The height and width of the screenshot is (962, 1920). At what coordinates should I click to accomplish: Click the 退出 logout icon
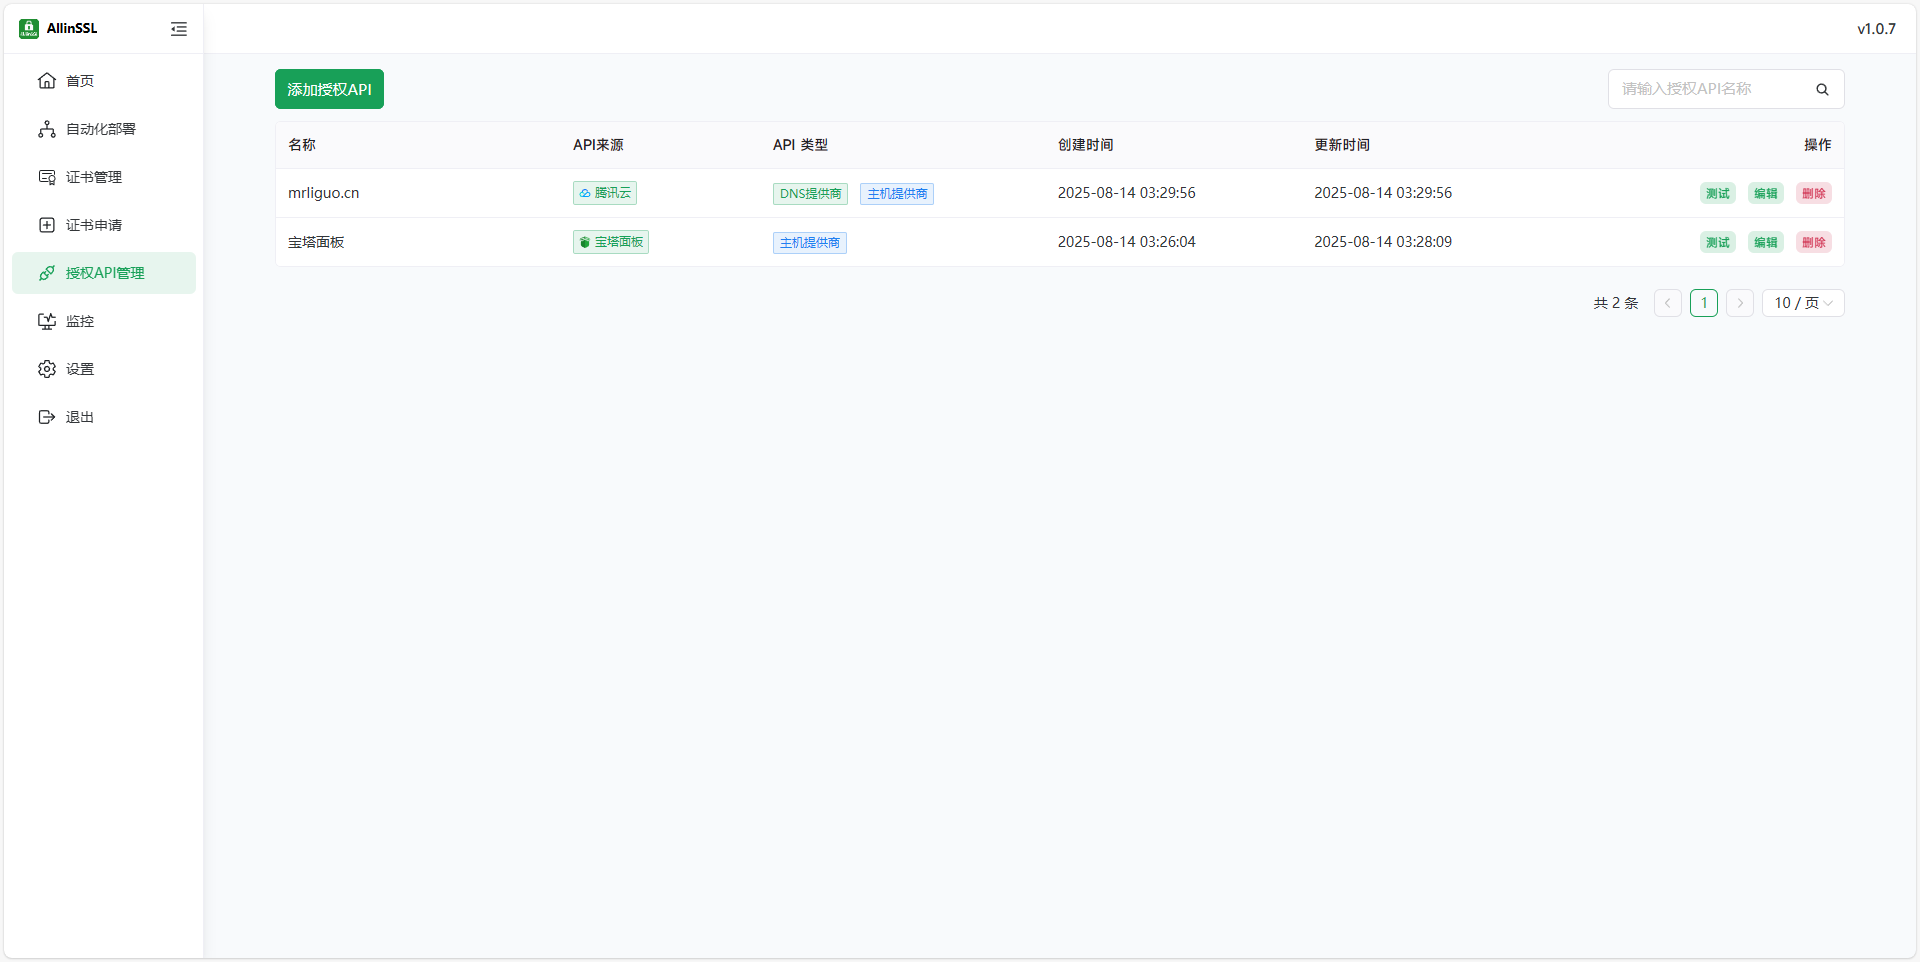pyautogui.click(x=47, y=417)
